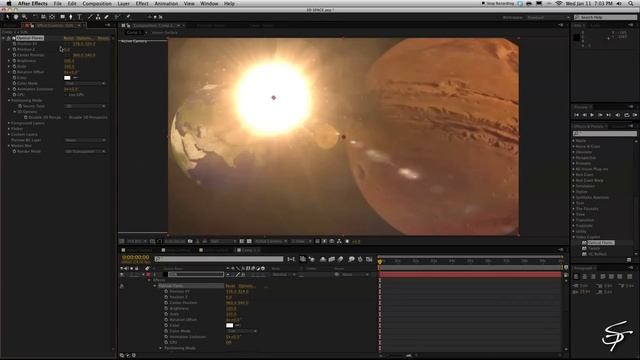This screenshot has height=360, width=640.
Task: Open Color Mode dropdown in Effect Controls
Action: pos(85,83)
